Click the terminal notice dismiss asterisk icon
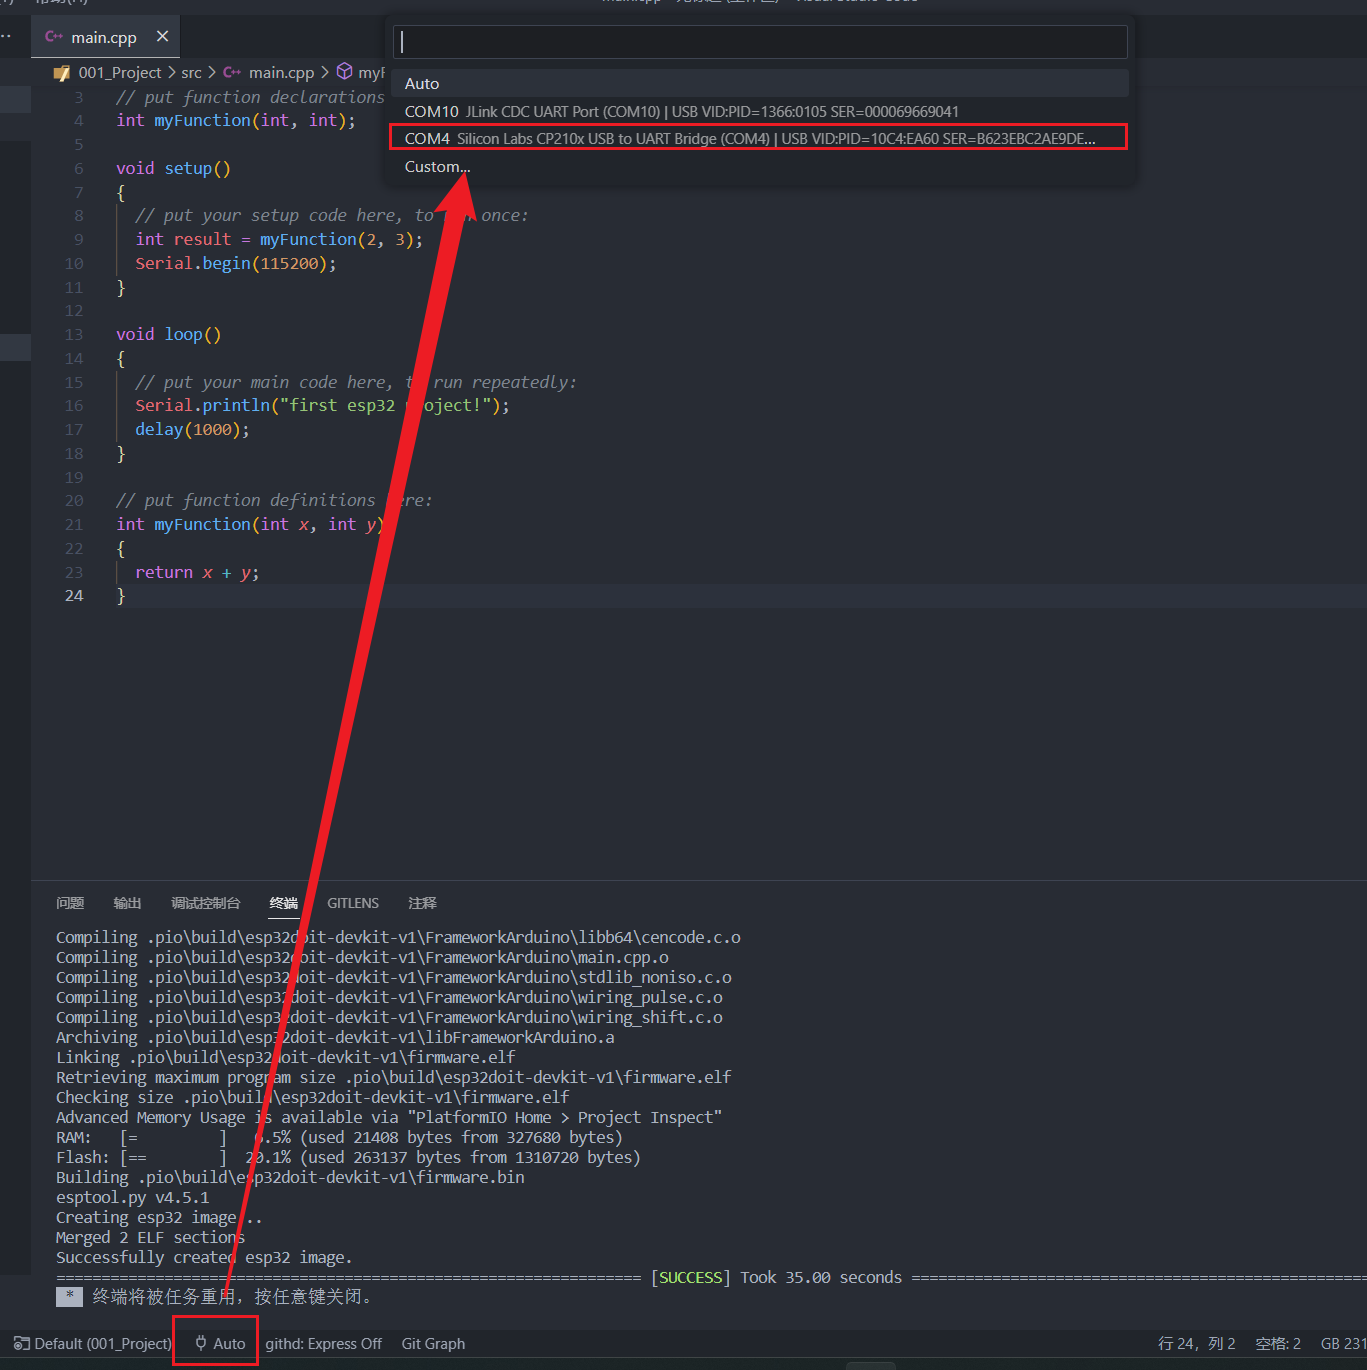 tap(68, 1296)
